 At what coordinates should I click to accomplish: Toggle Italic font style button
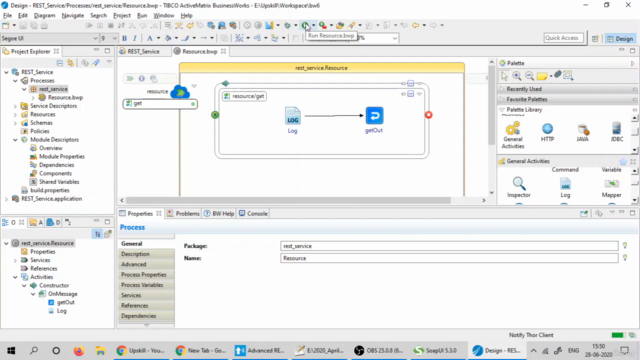[135, 38]
